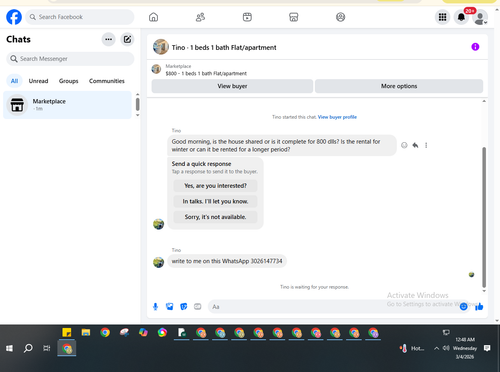
Task: Send quick response "Sorry, it's not available."
Action: [x=215, y=217]
